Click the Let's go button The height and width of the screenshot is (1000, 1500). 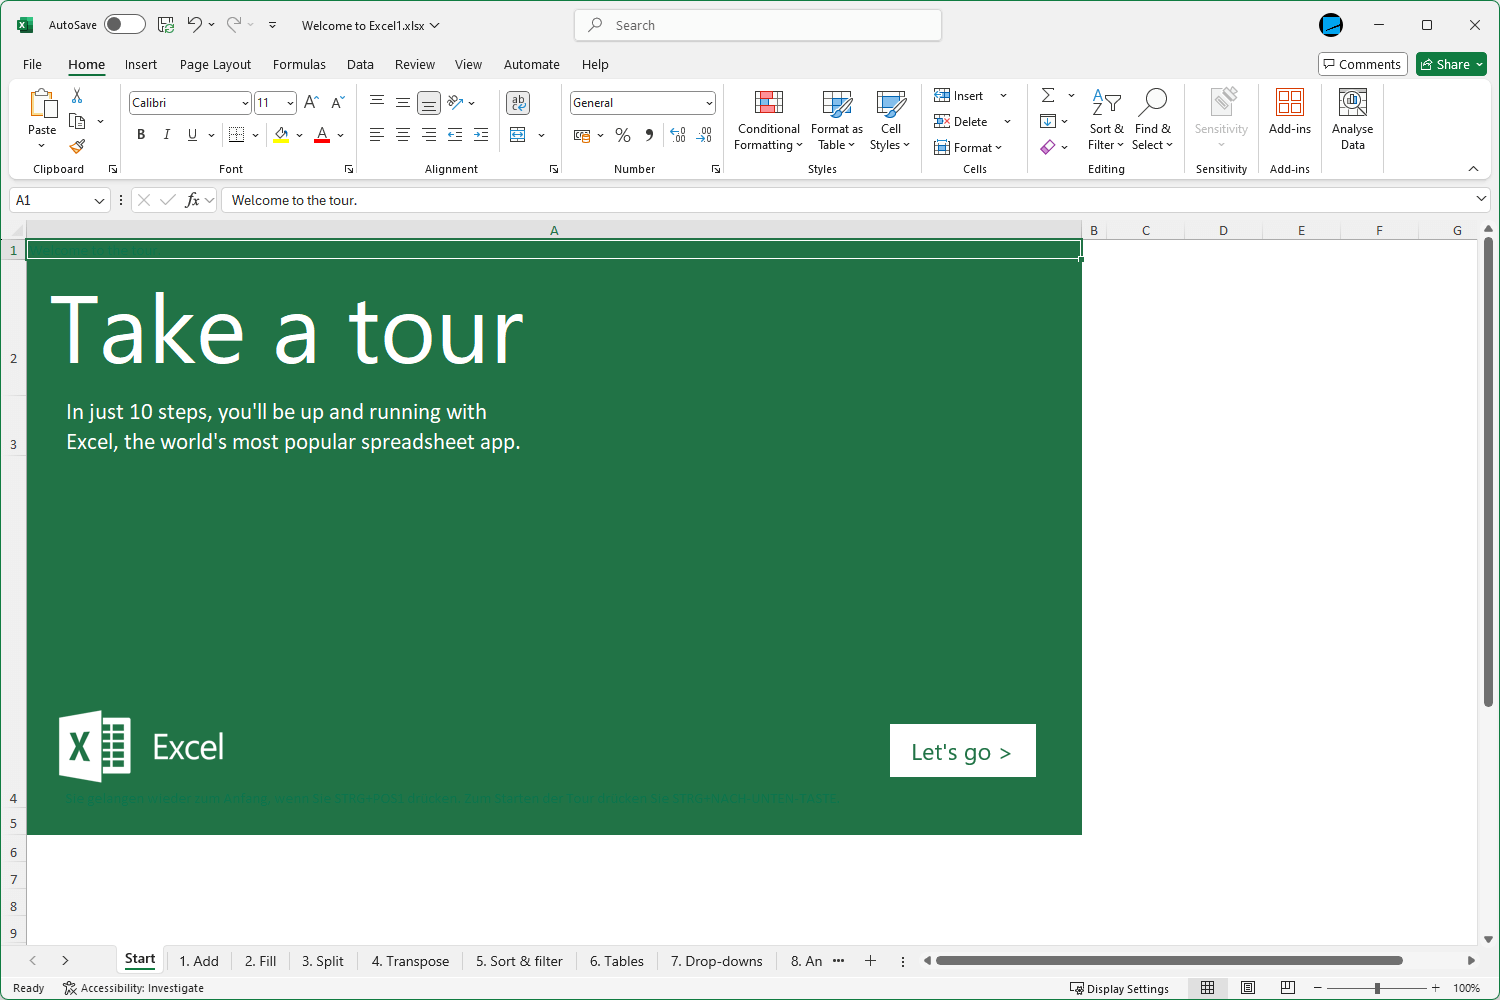962,750
